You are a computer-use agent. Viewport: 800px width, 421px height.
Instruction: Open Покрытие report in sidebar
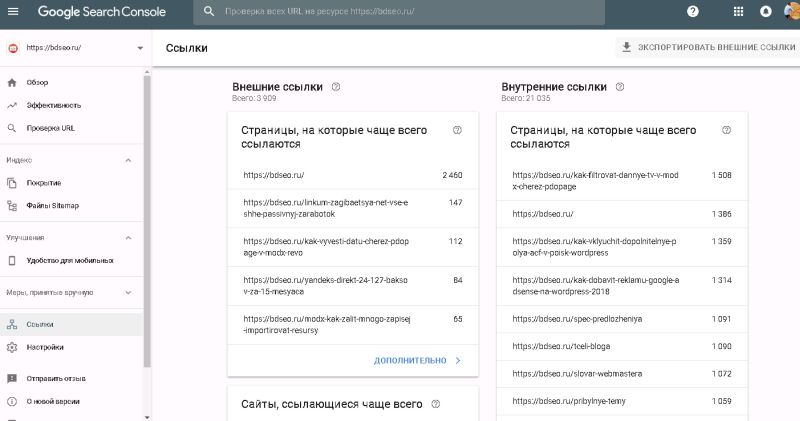coord(71,183)
